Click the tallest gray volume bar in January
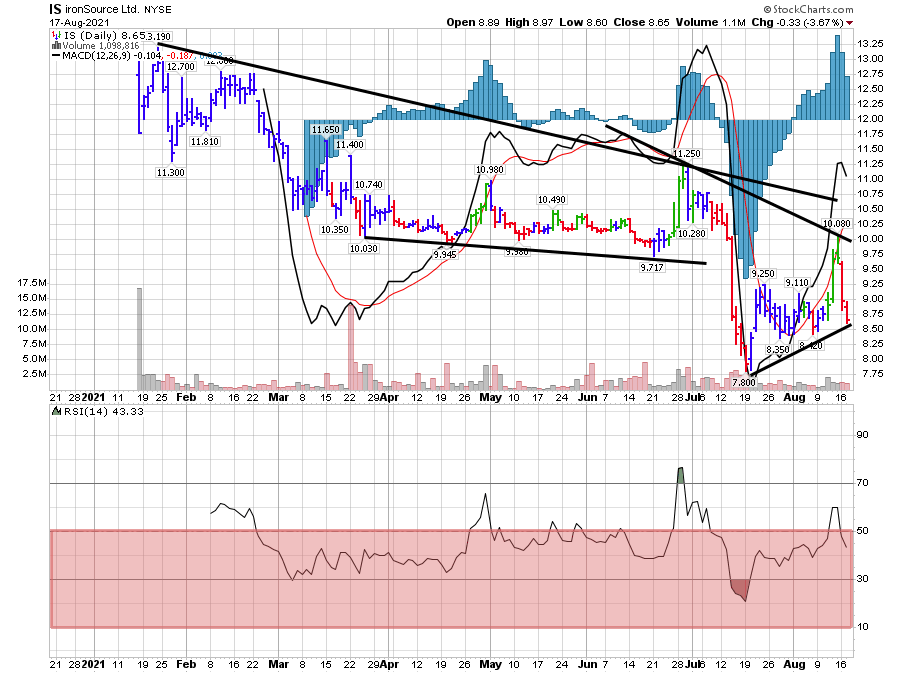Screen dimensions: 900x673 click(x=139, y=338)
